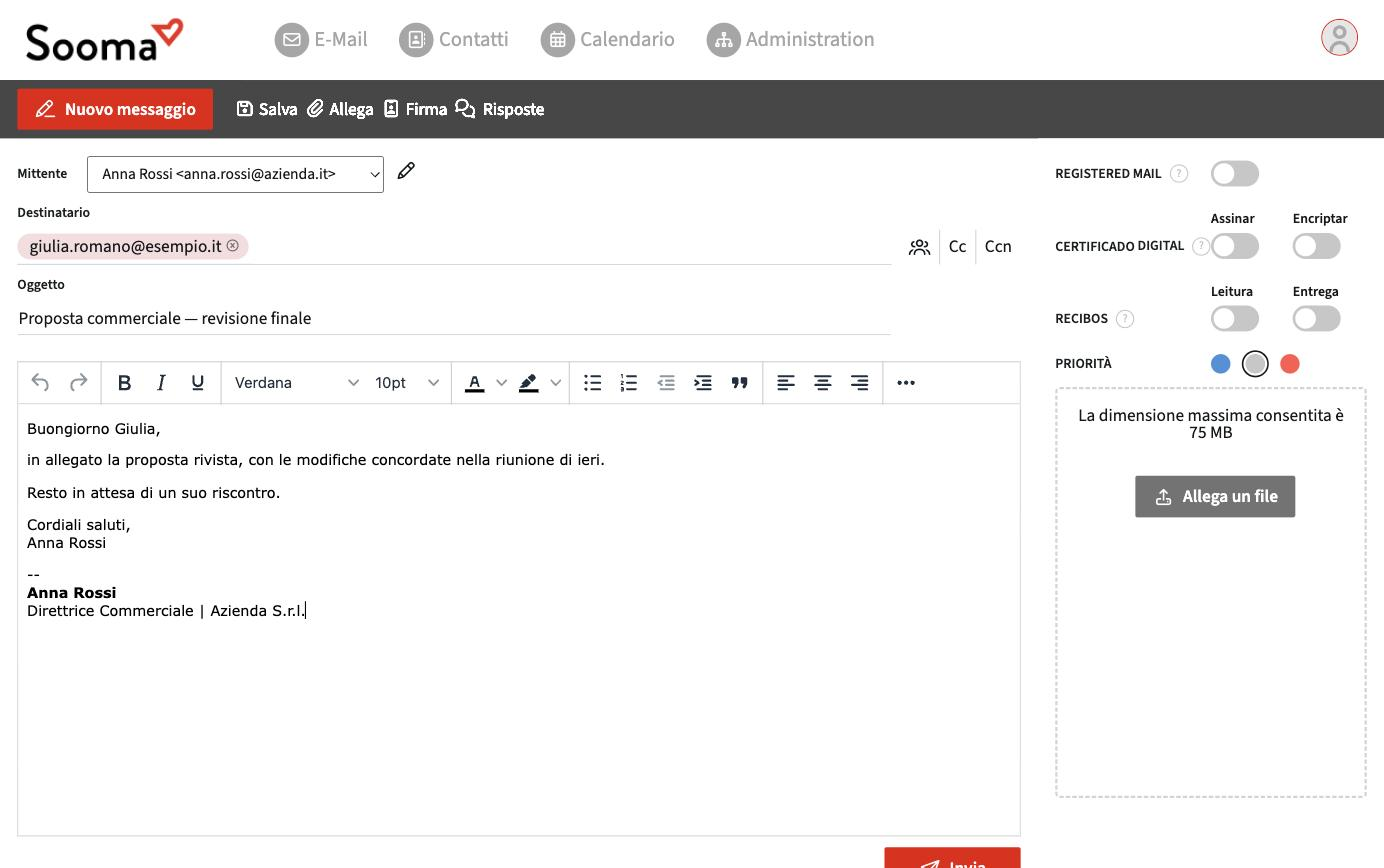Click the undo arrow in the editor toolbar
The width and height of the screenshot is (1384, 868).
(x=40, y=383)
